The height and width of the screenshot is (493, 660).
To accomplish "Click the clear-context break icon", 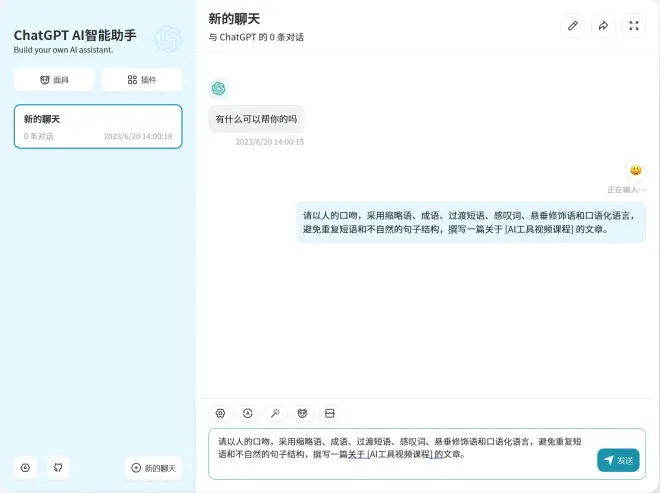I will [x=330, y=413].
